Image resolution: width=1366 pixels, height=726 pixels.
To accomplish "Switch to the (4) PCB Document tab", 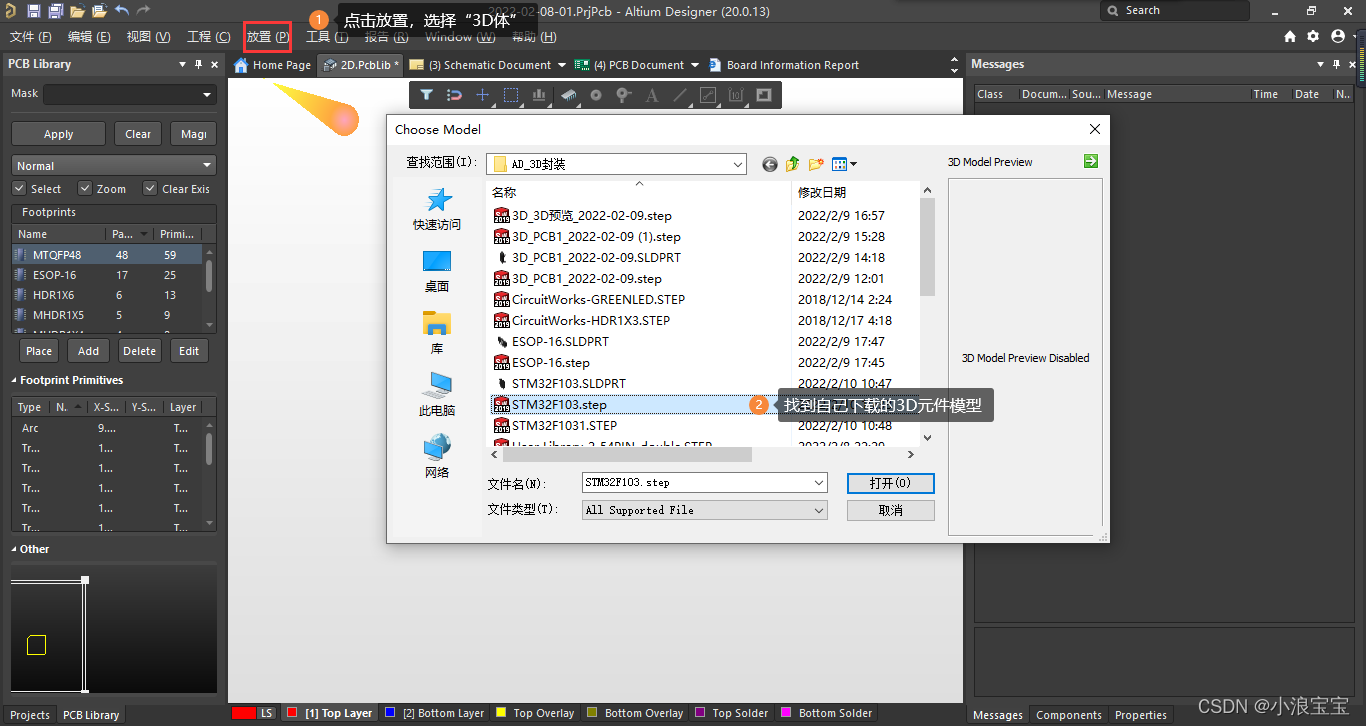I will [637, 65].
